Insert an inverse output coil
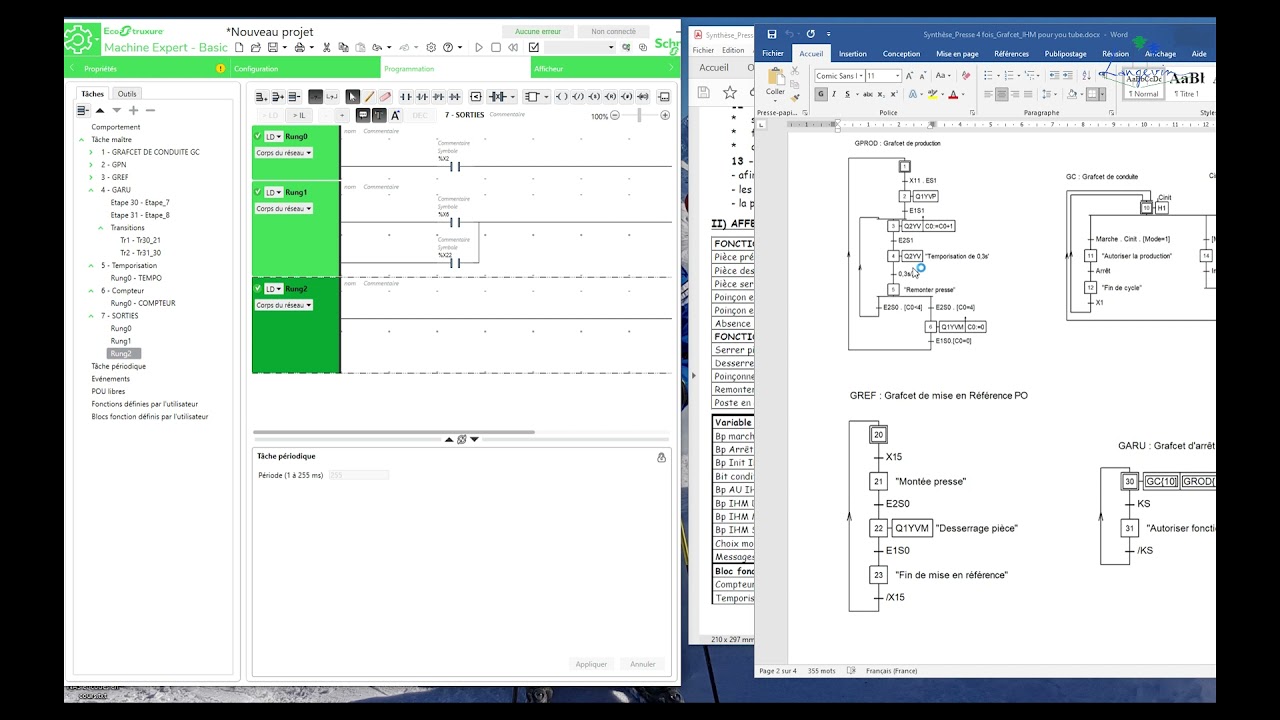Viewport: 1280px width, 720px height. (578, 97)
